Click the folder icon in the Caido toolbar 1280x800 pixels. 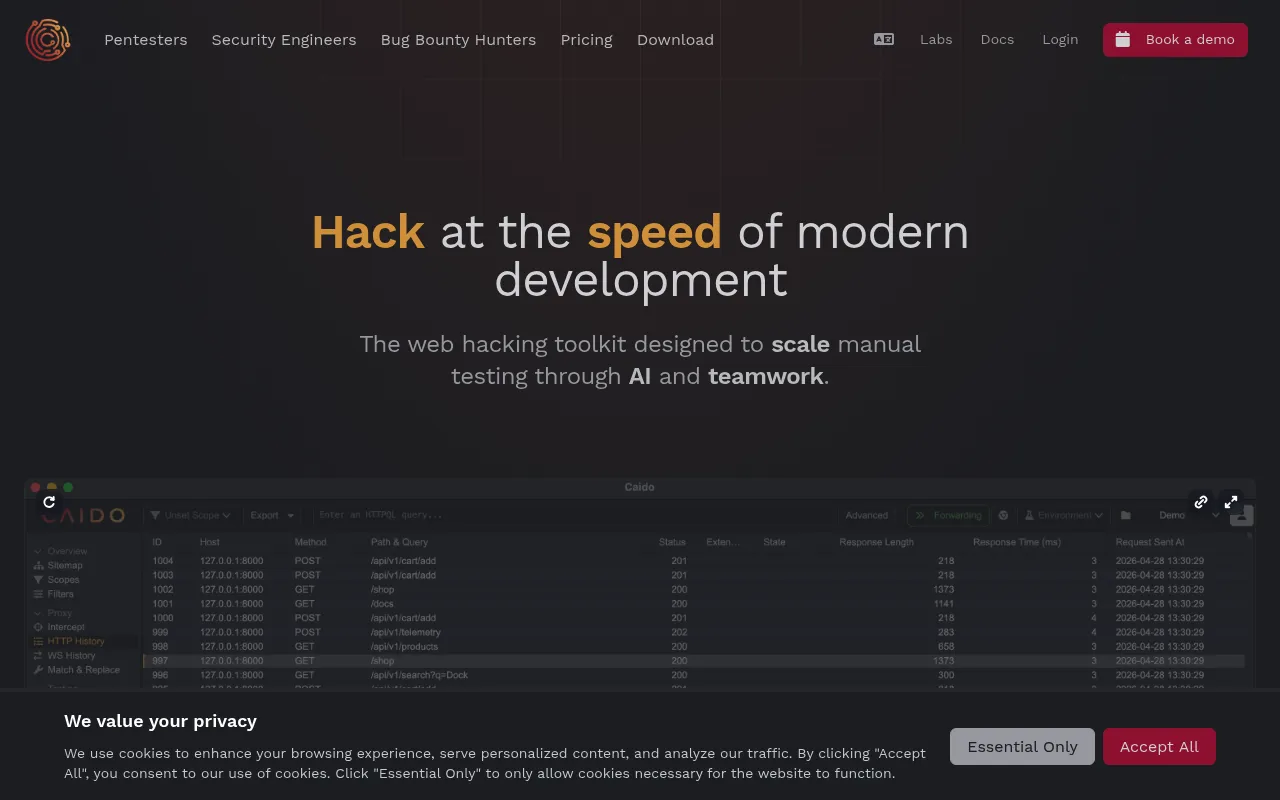1126,515
